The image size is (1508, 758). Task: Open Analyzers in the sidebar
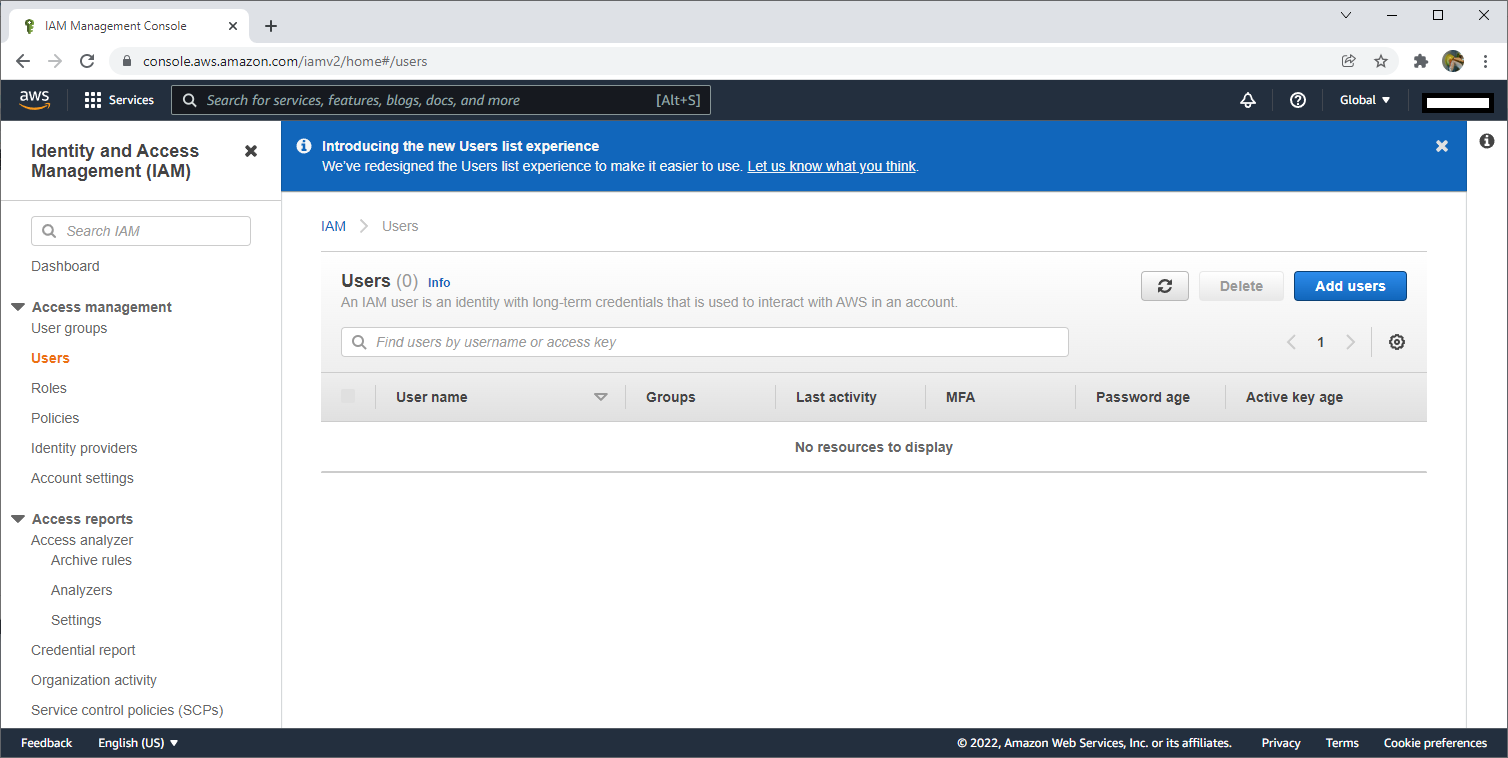coord(82,590)
